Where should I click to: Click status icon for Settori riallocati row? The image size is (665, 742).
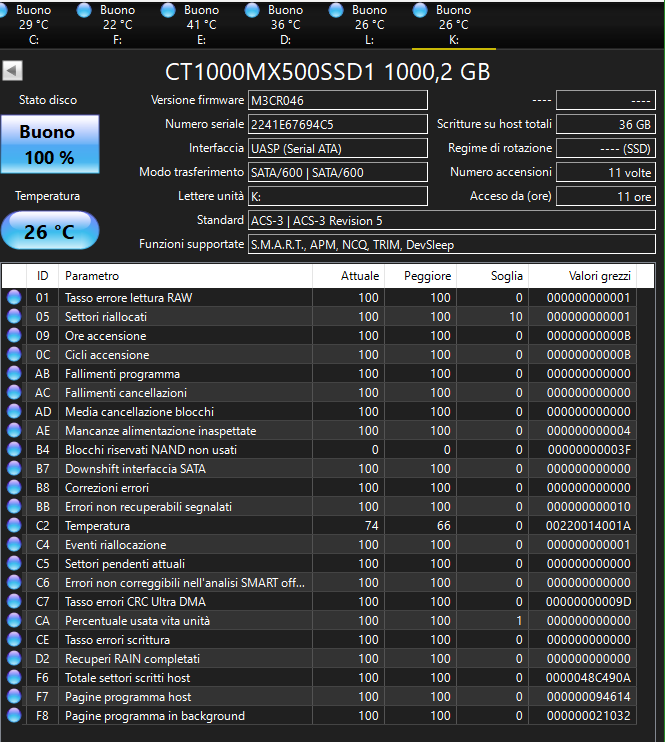pyautogui.click(x=14, y=317)
